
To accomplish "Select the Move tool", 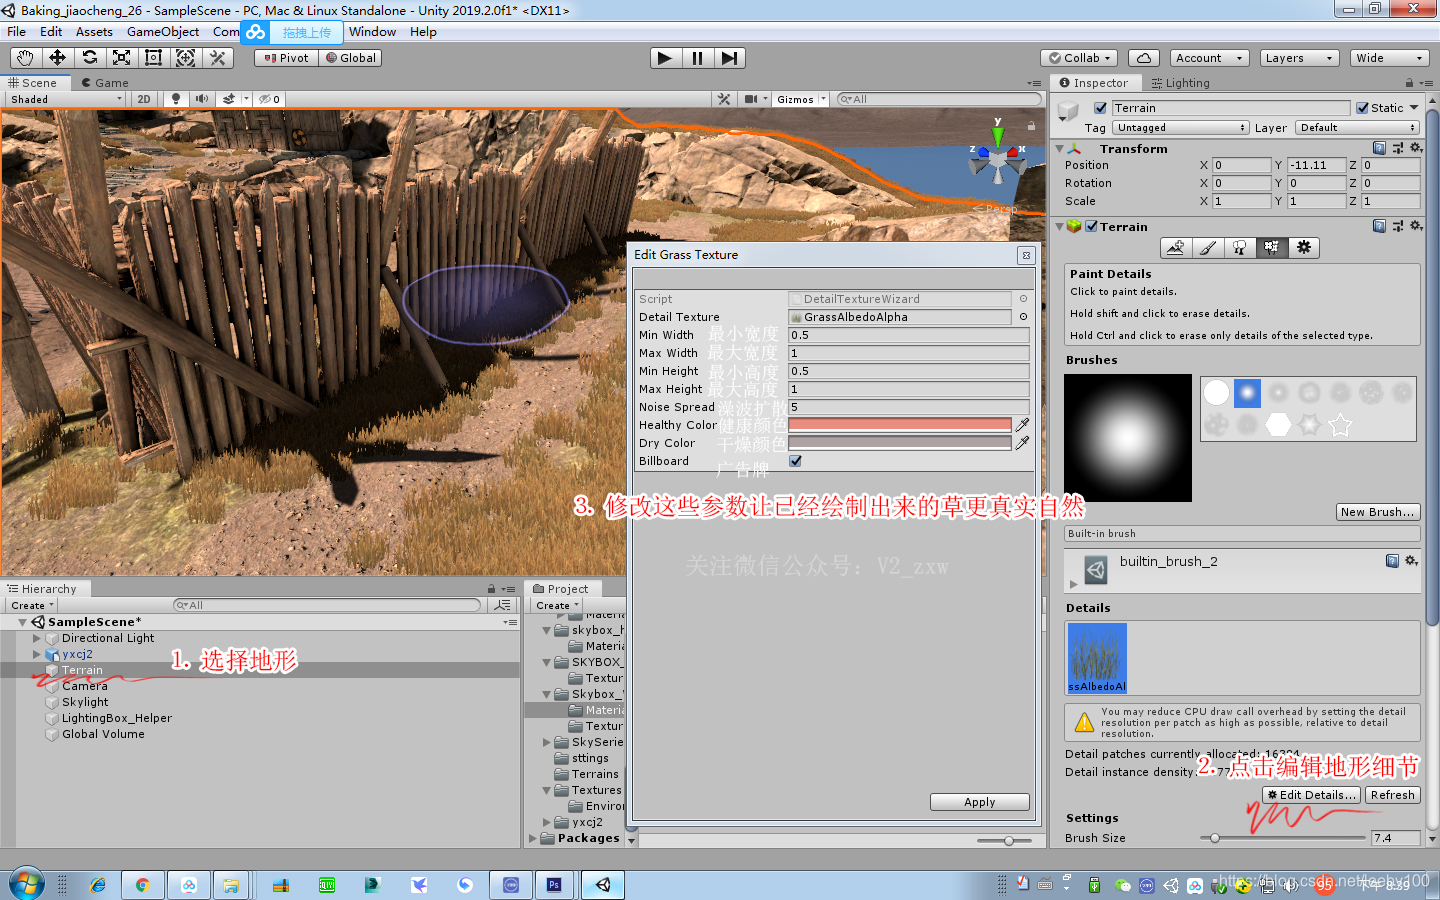I will pos(57,58).
